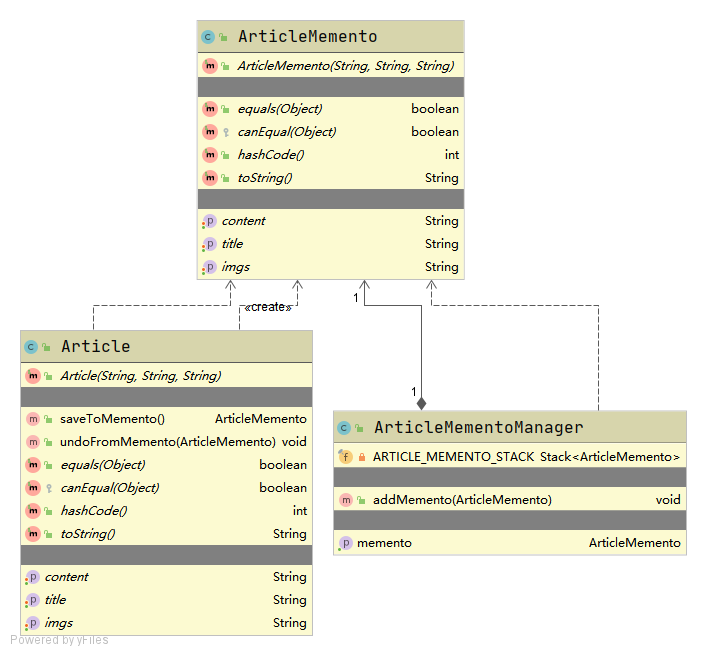Select the title property in ArticleMemento

tap(232, 244)
